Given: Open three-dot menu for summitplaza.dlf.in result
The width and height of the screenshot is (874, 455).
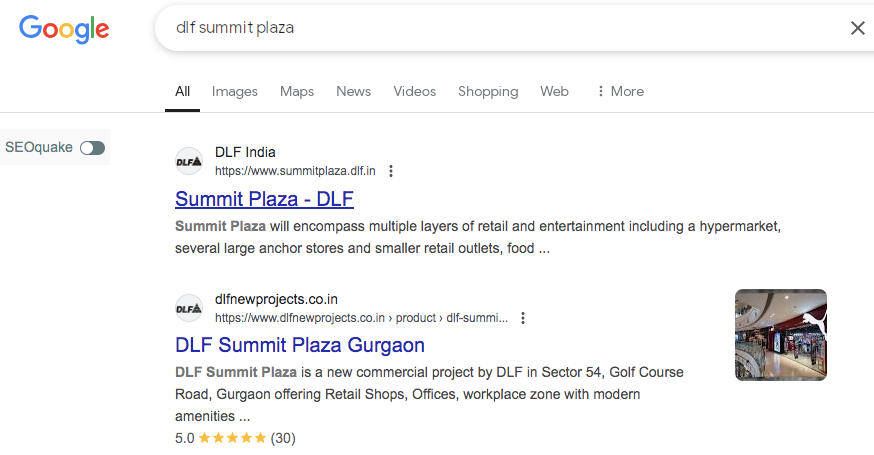Looking at the screenshot, I should pyautogui.click(x=391, y=171).
